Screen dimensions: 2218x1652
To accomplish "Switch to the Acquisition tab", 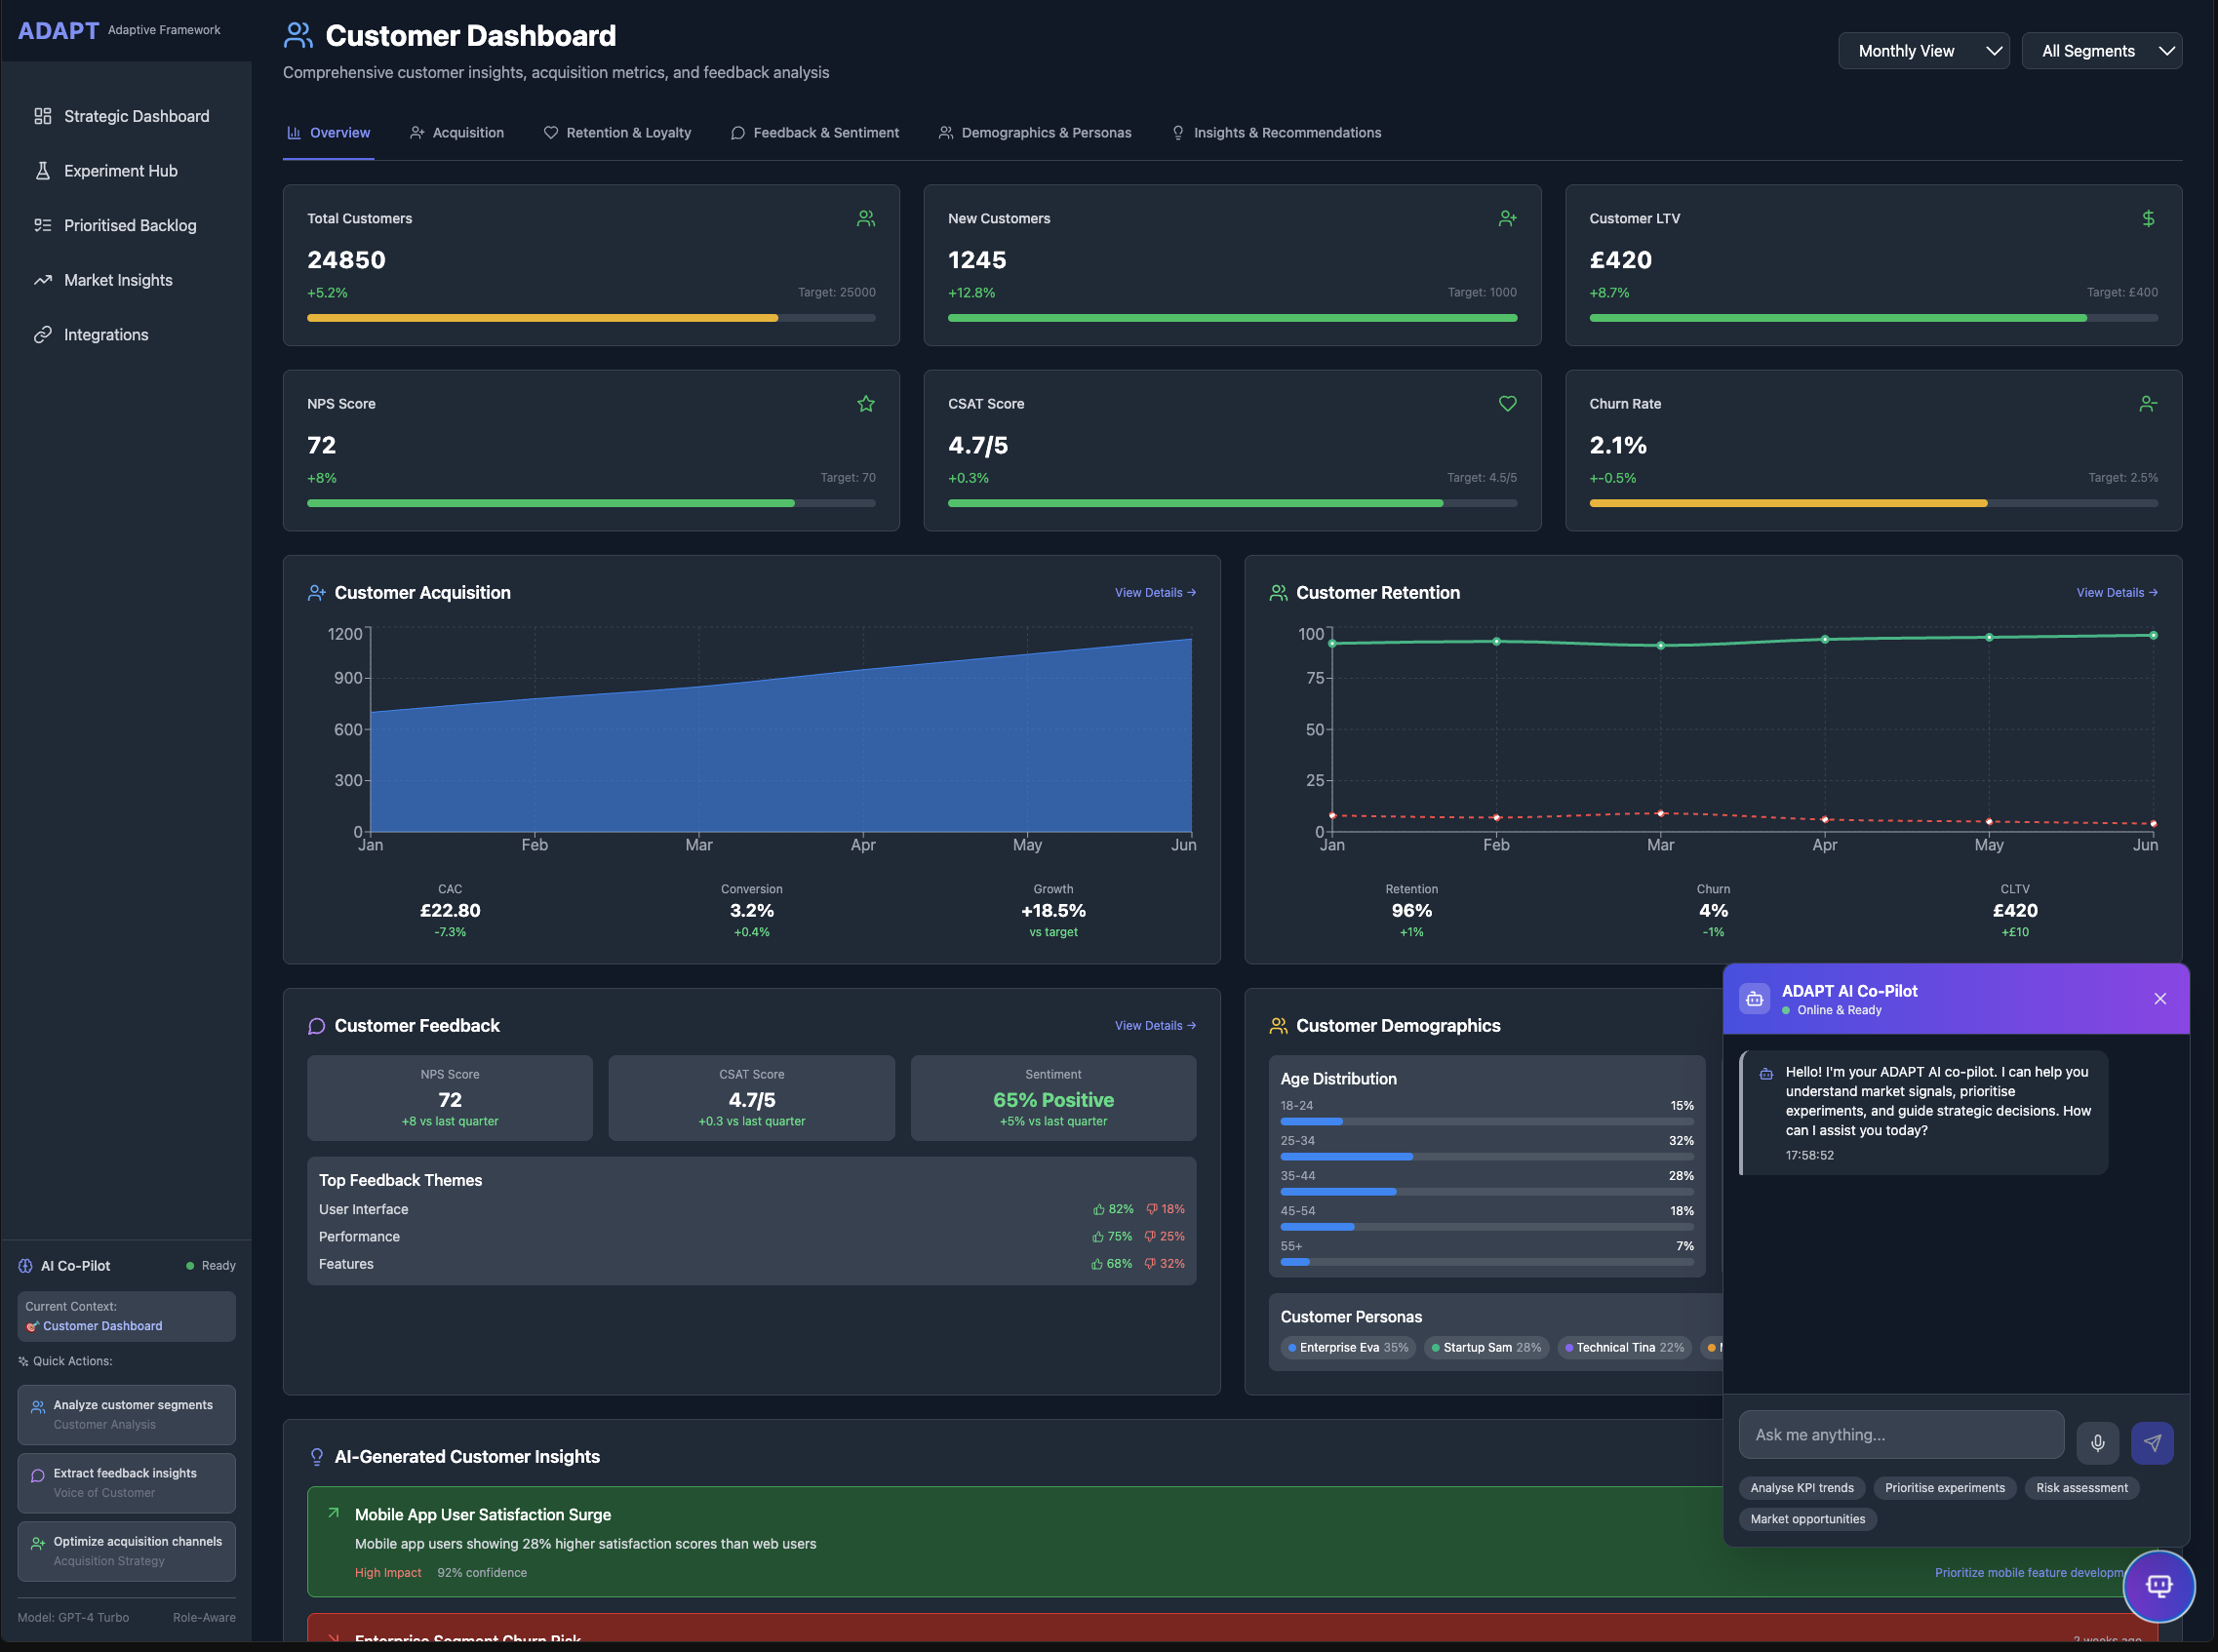I will tap(457, 133).
